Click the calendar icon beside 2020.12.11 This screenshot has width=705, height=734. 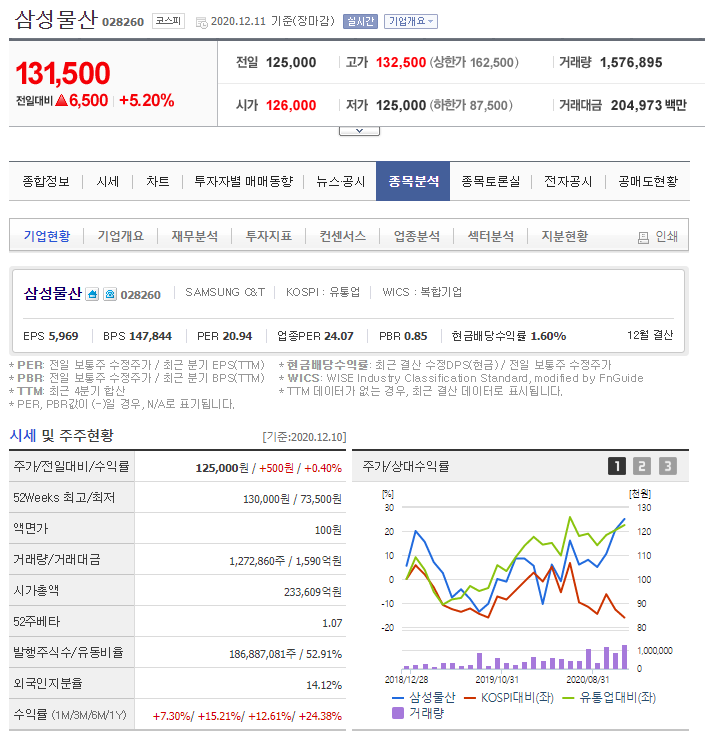pos(201,22)
